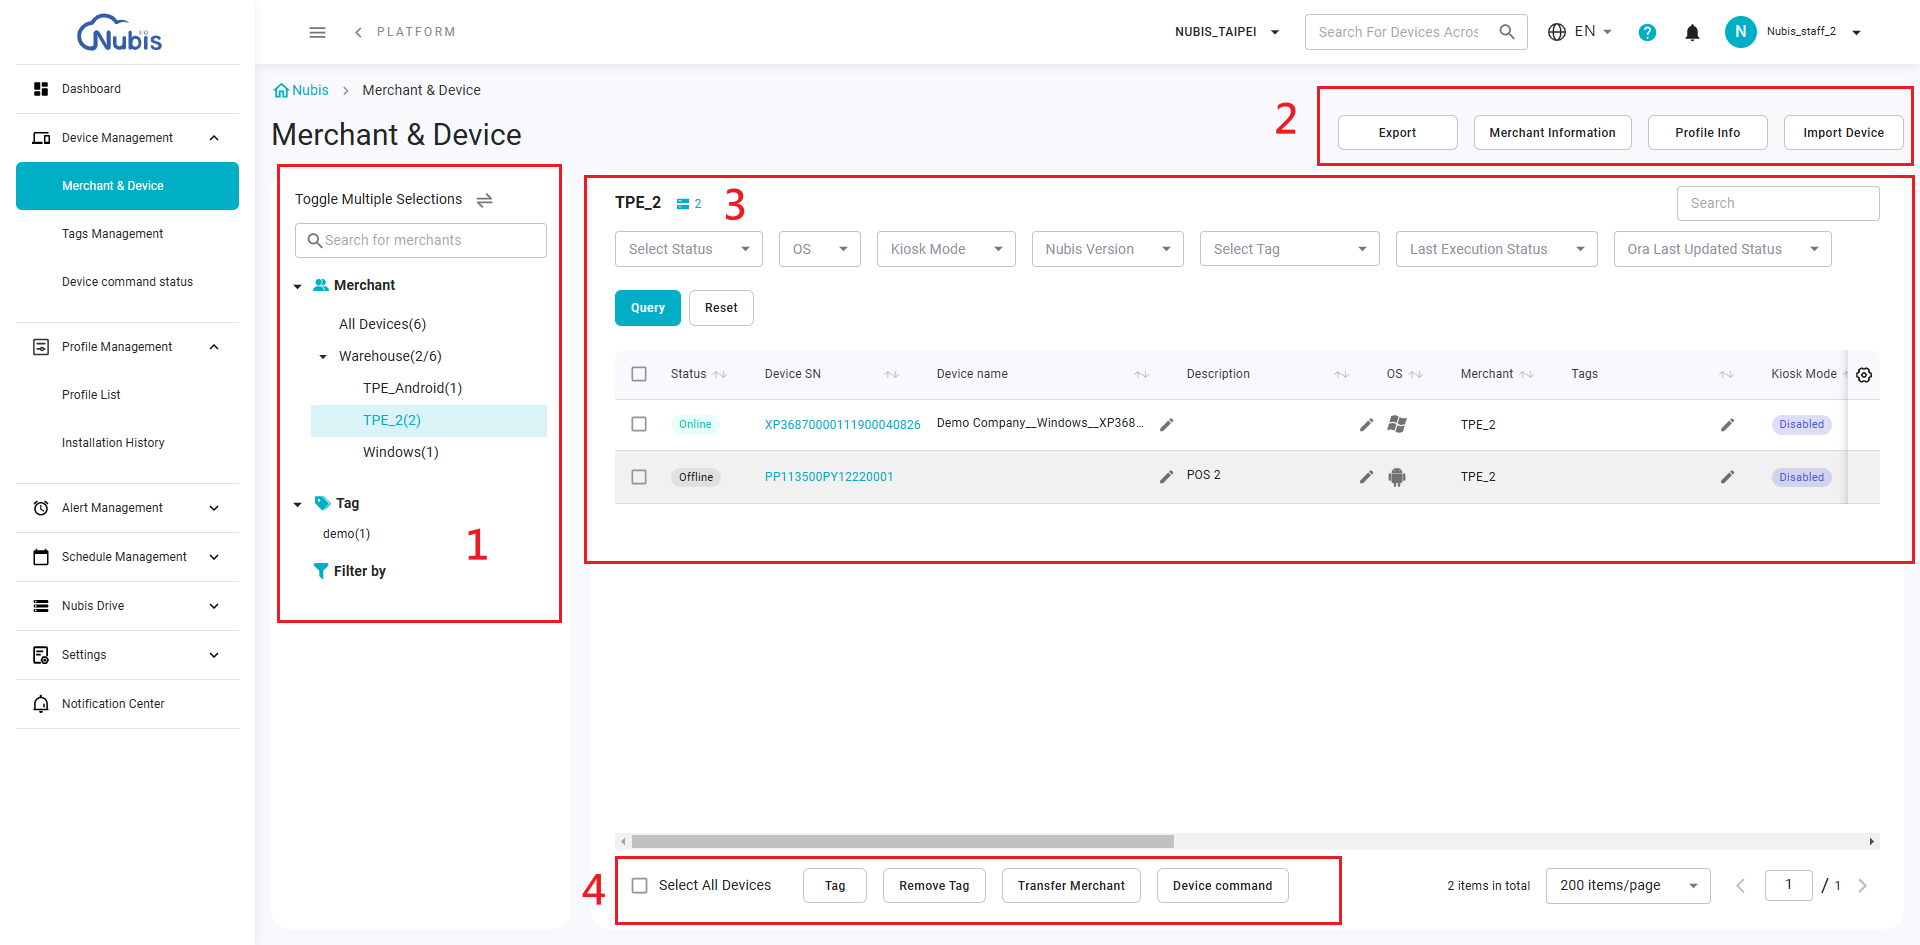Image resolution: width=1920 pixels, height=945 pixels.
Task: Open Tags Management in the sidebar
Action: point(127,234)
